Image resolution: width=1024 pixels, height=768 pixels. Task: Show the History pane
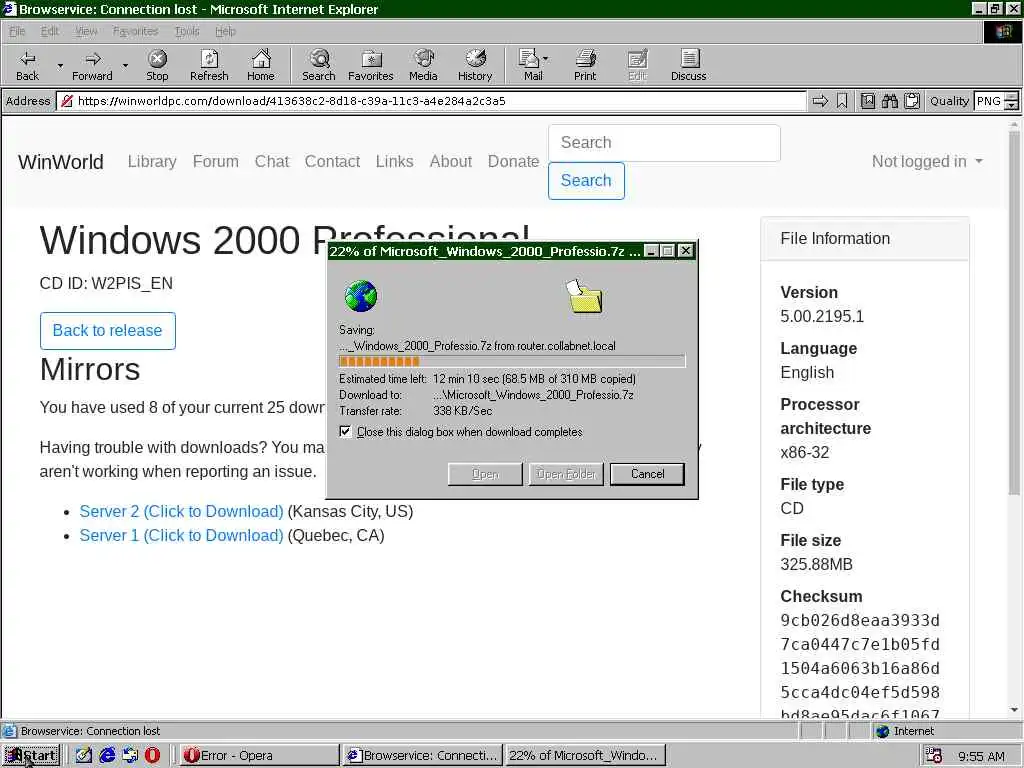coord(475,65)
